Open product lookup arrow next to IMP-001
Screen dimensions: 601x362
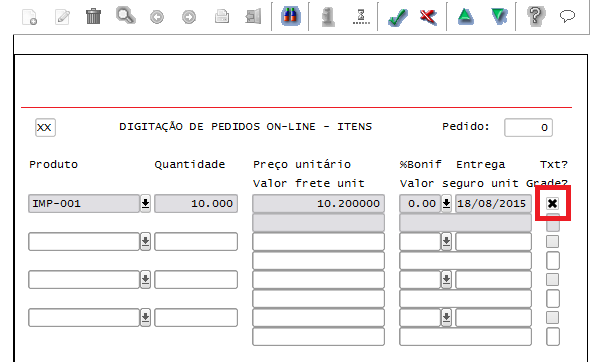[x=145, y=203]
